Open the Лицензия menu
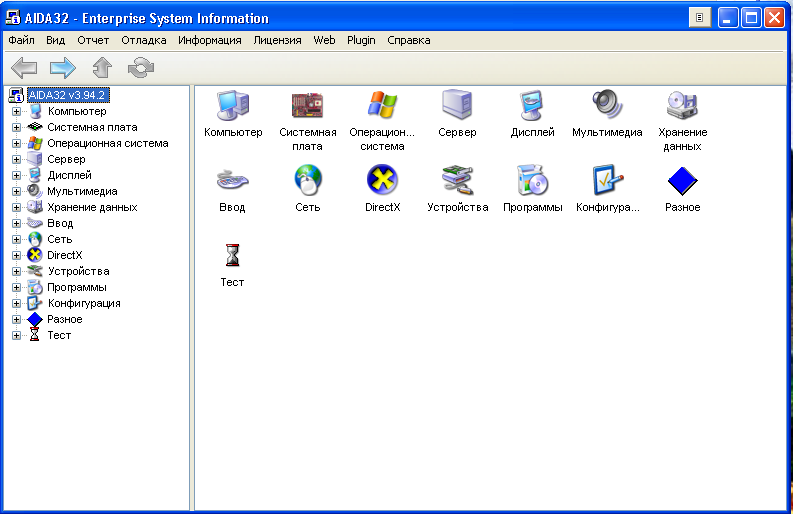This screenshot has height=514, width=793. (x=277, y=40)
